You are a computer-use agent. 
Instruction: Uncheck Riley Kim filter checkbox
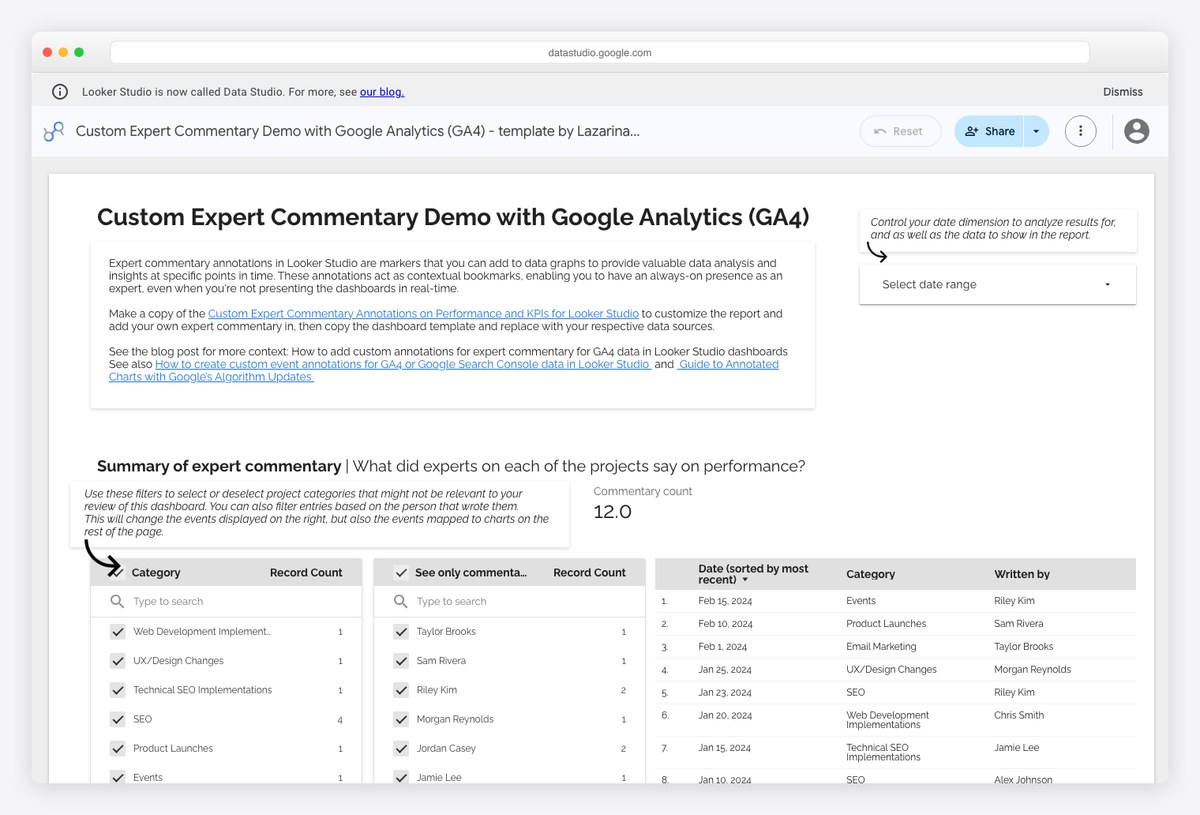pyautogui.click(x=401, y=690)
